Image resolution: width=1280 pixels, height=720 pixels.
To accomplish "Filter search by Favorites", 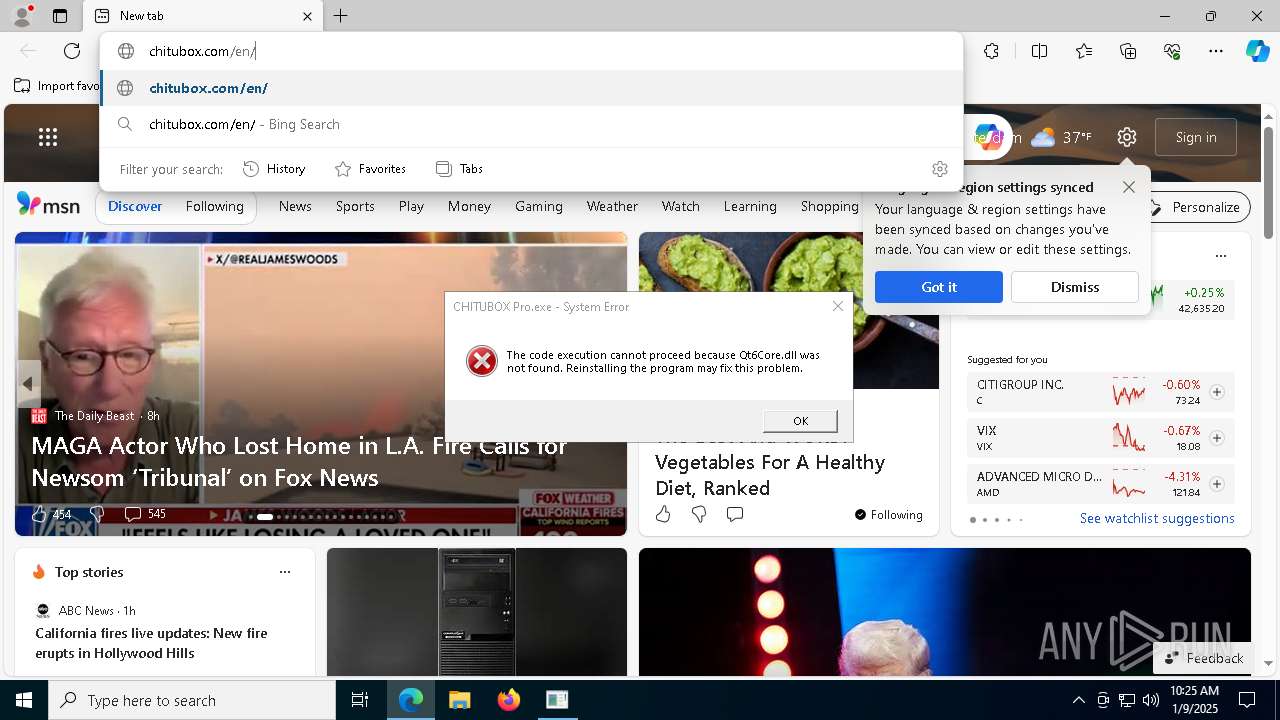I will tap(370, 169).
